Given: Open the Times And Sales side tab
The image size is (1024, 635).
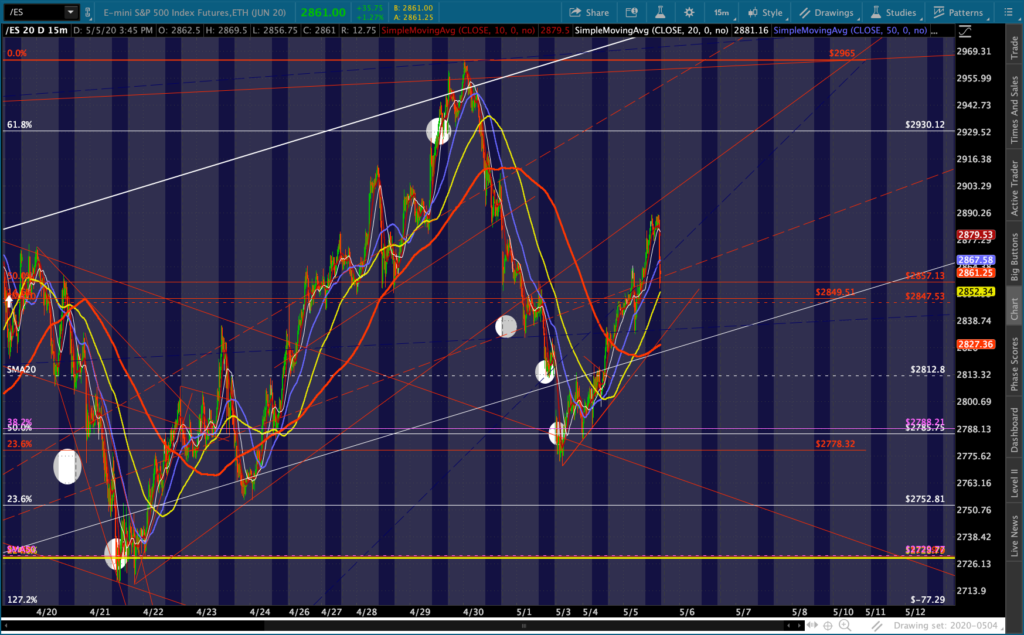Looking at the screenshot, I should (1014, 110).
